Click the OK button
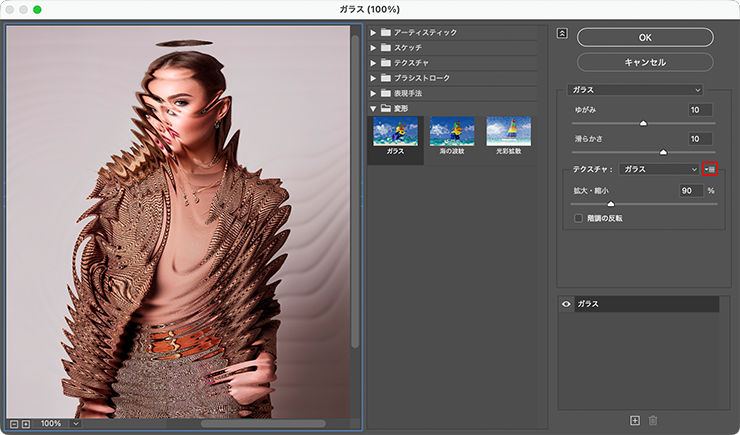The image size is (740, 435). click(645, 37)
